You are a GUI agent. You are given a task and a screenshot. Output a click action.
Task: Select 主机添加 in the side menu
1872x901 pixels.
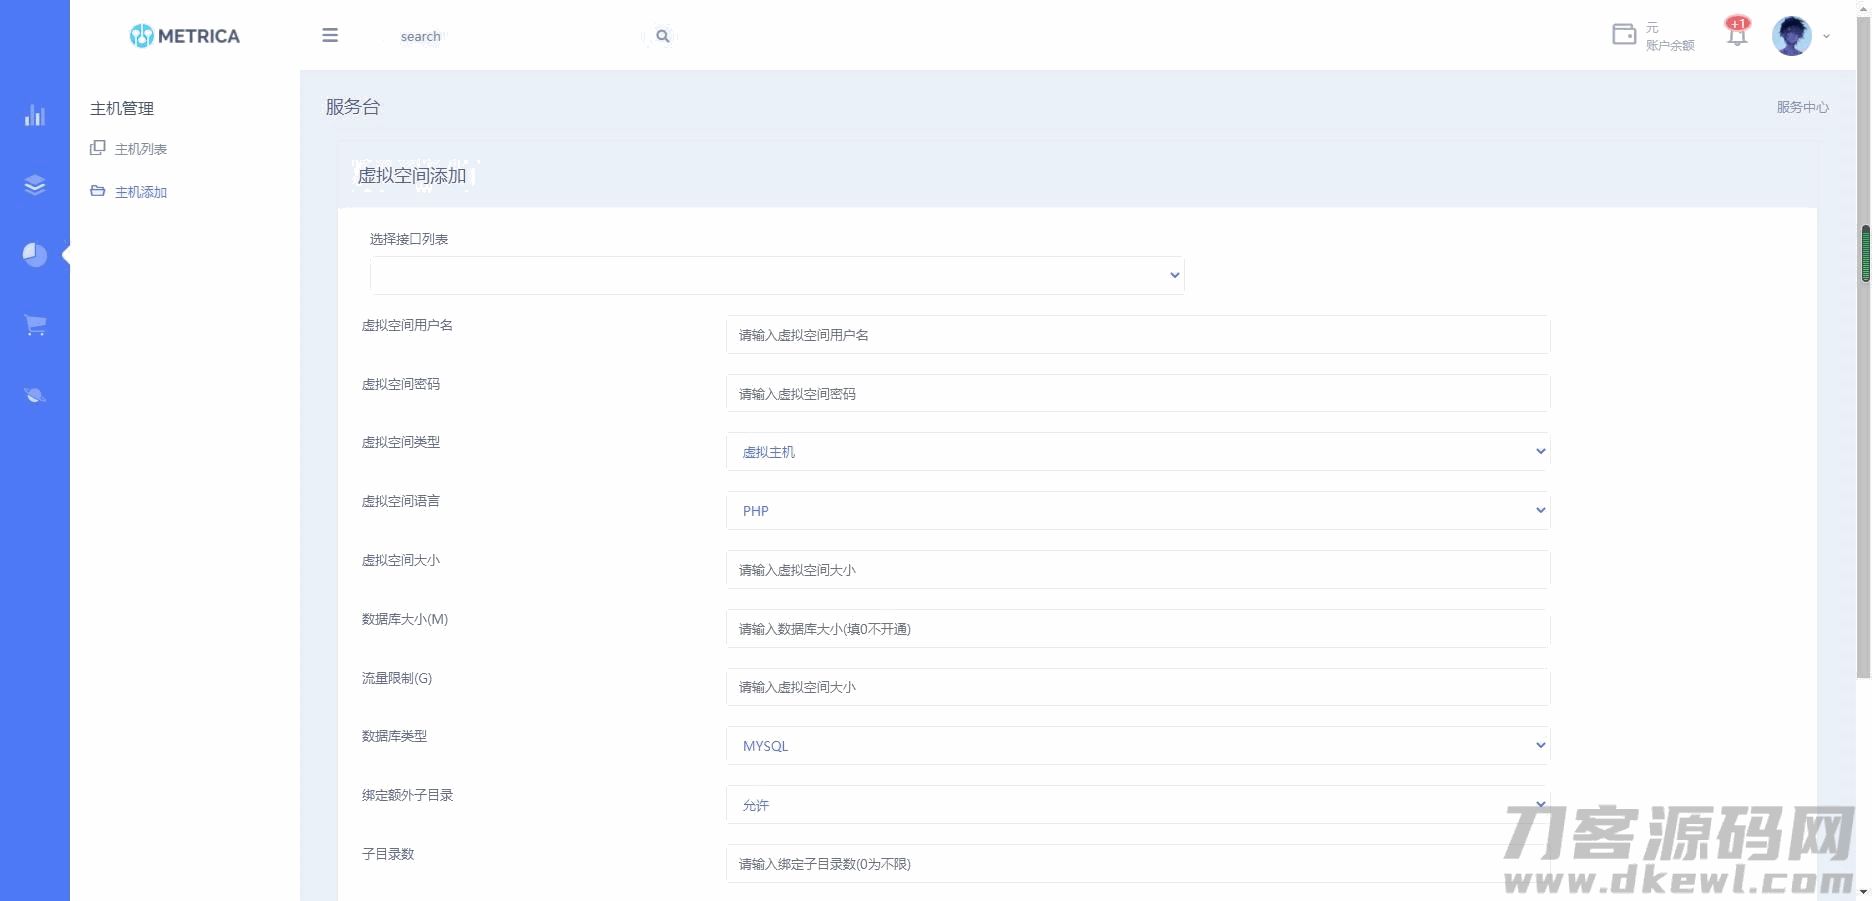coord(140,192)
